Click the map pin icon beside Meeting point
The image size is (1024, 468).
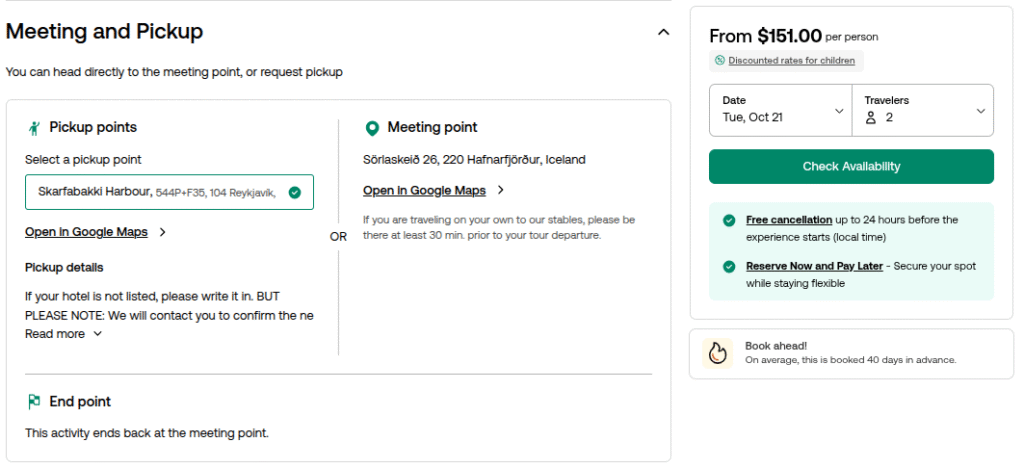point(372,128)
